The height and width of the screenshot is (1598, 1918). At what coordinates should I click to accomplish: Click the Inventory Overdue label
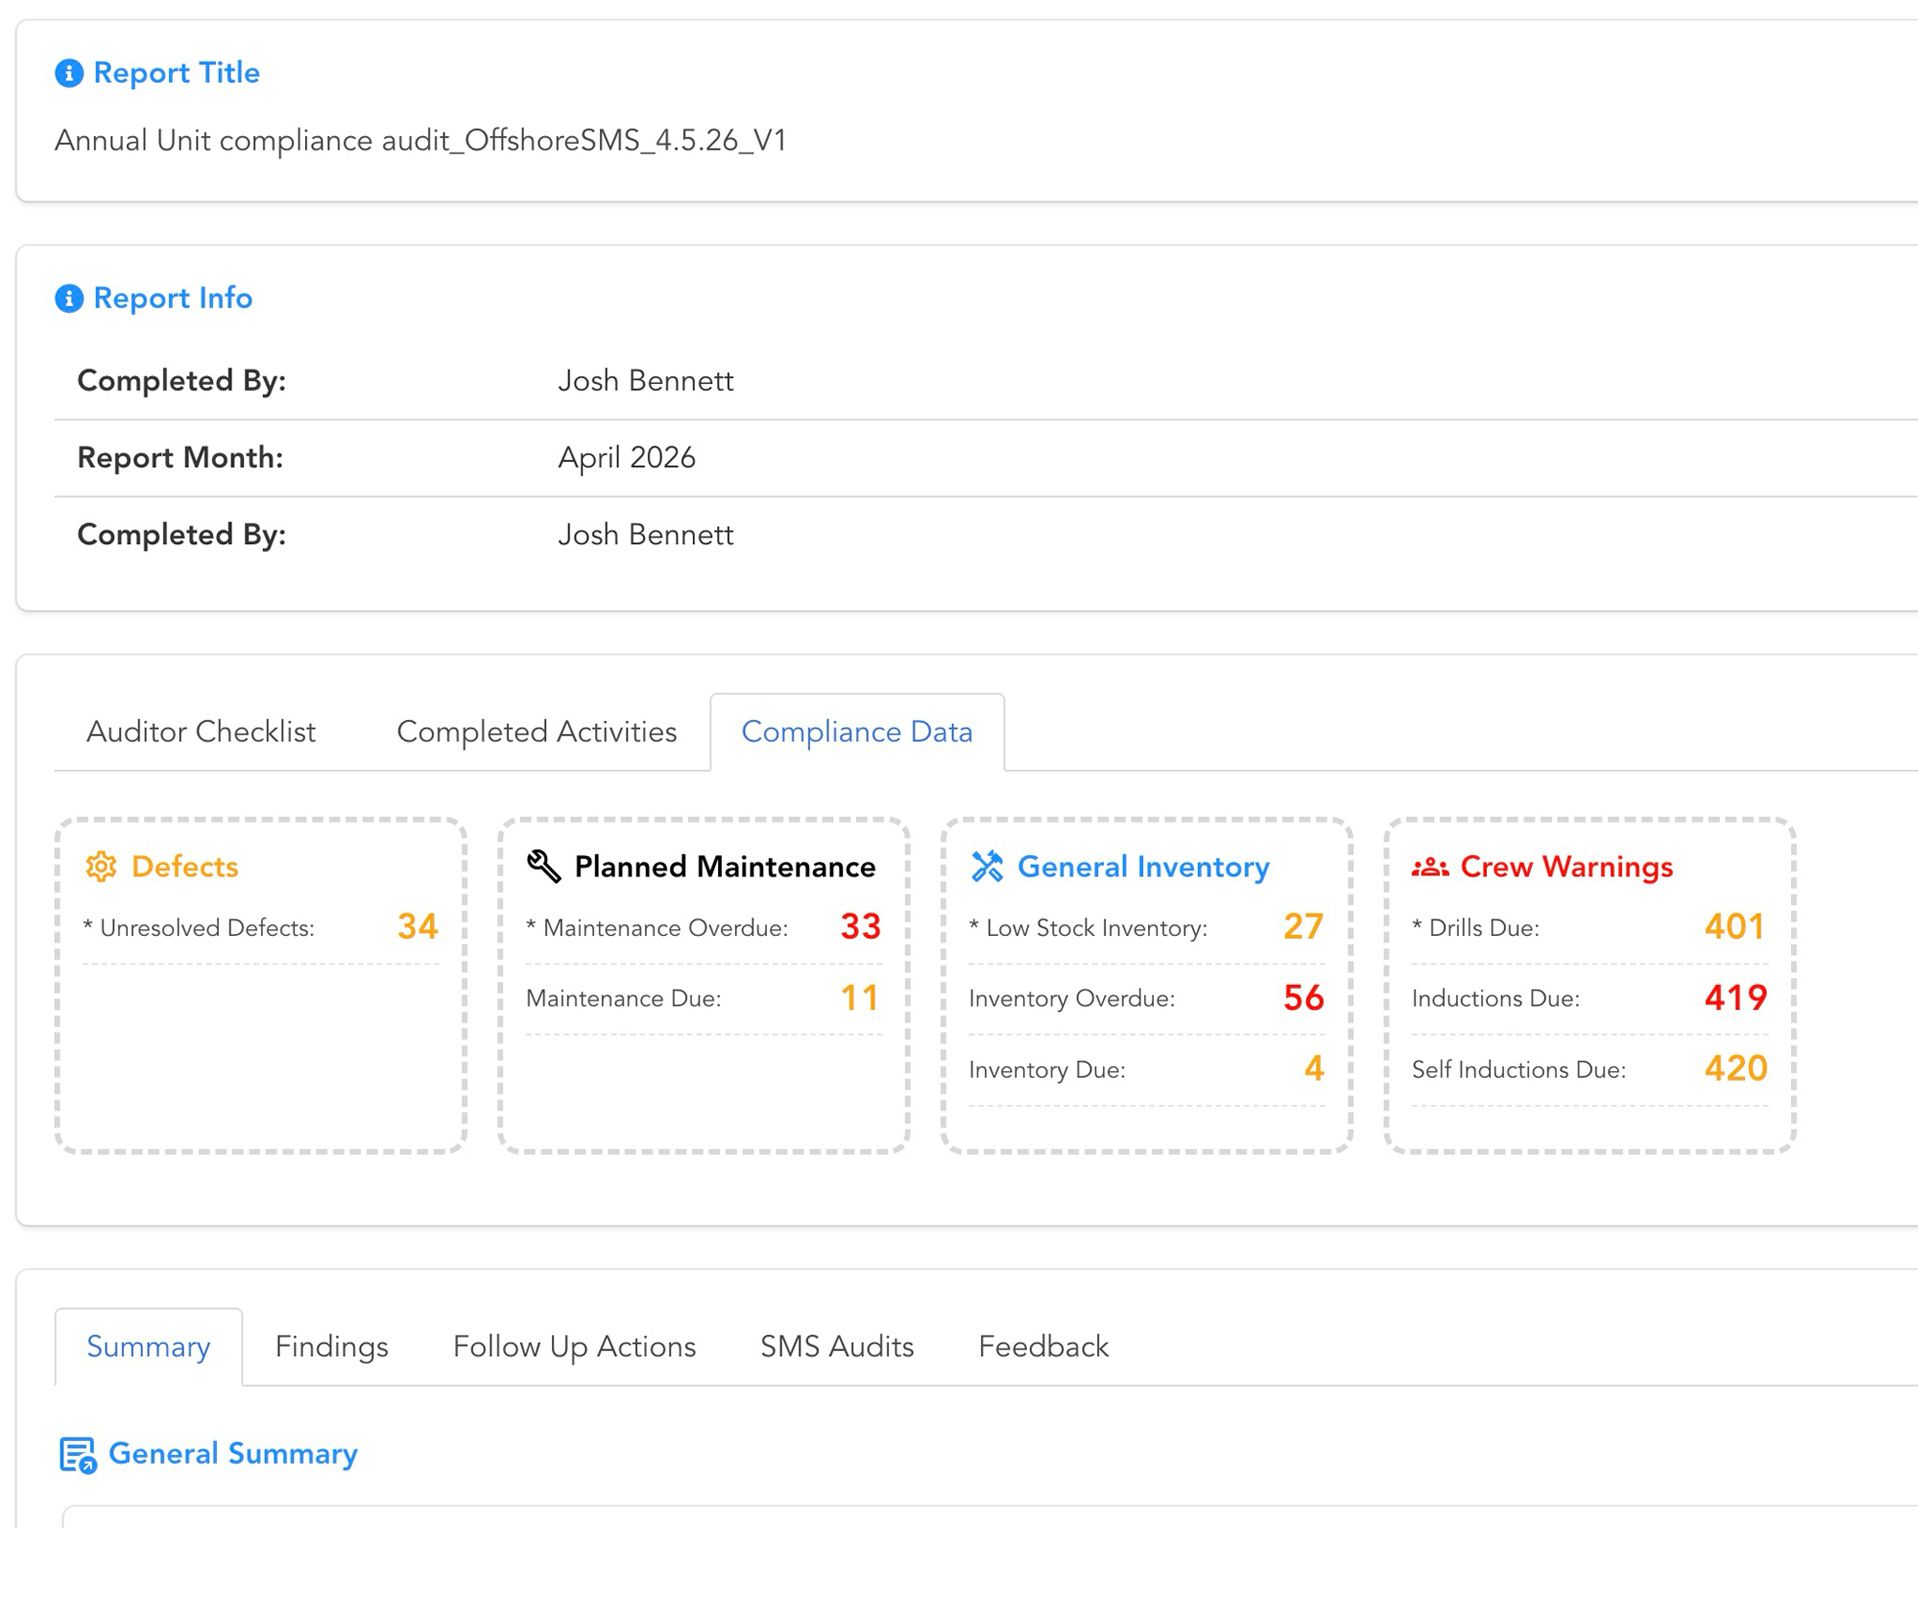click(x=1072, y=999)
